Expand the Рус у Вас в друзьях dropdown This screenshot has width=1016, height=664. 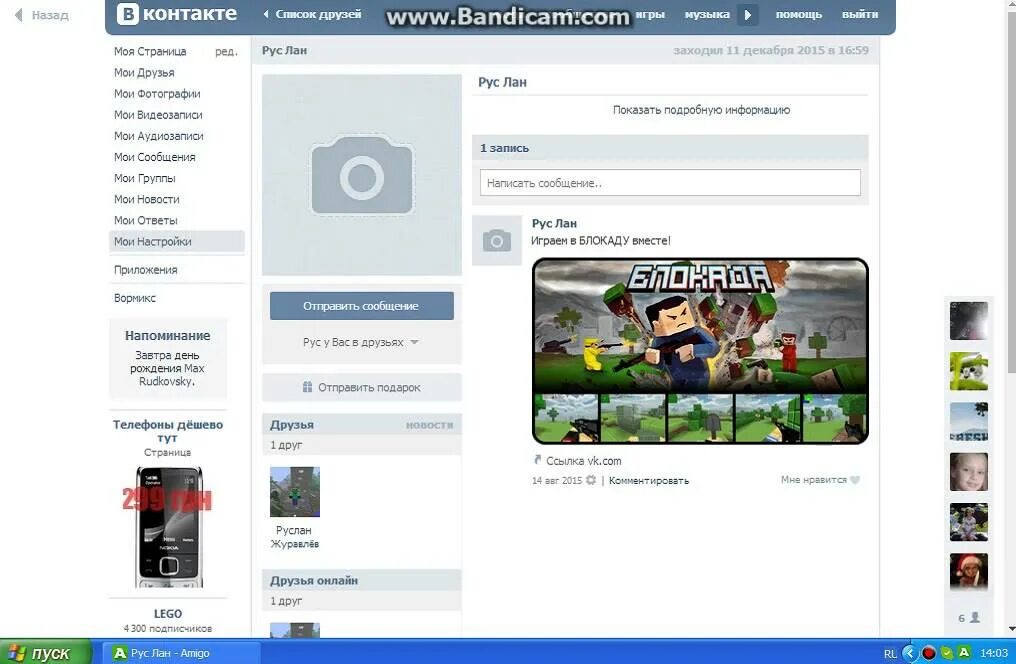coord(361,342)
